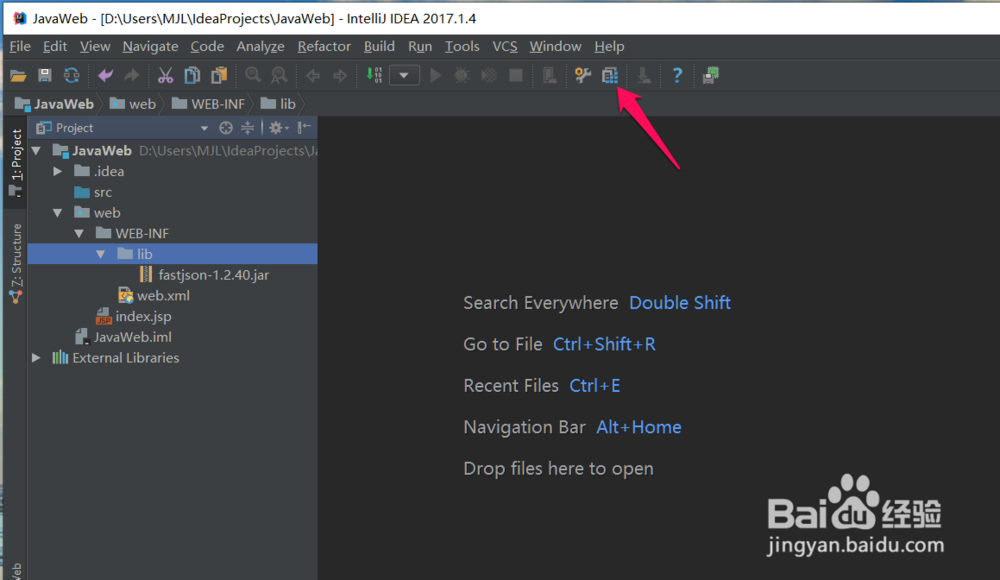Click the Run with Coverage icon
This screenshot has height=580, width=1000.
489,75
